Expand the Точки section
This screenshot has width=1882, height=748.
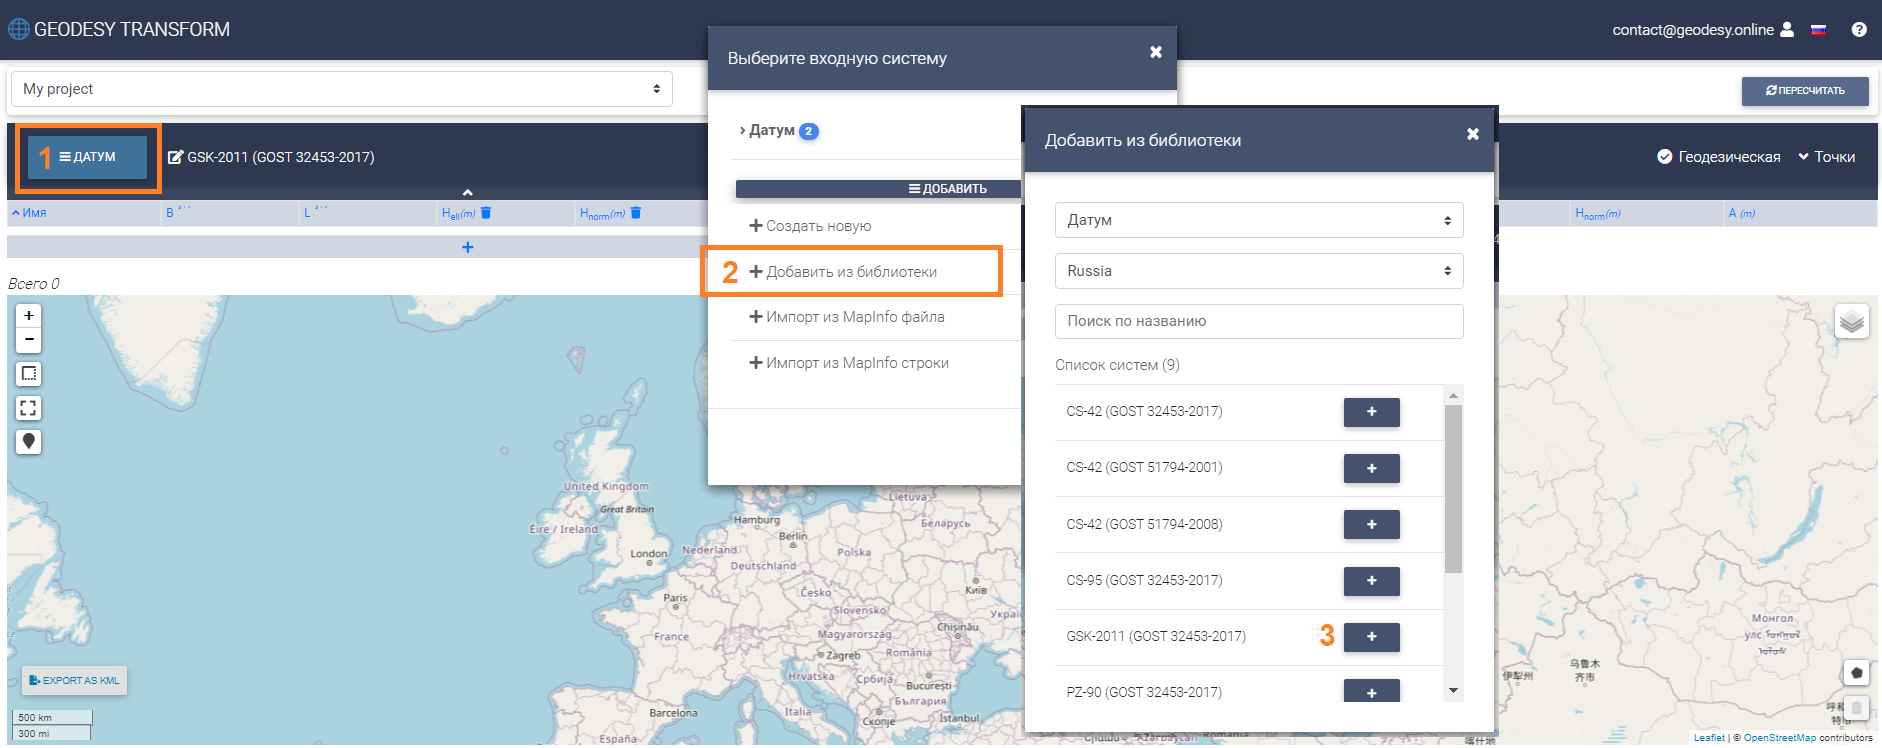click(x=1826, y=157)
